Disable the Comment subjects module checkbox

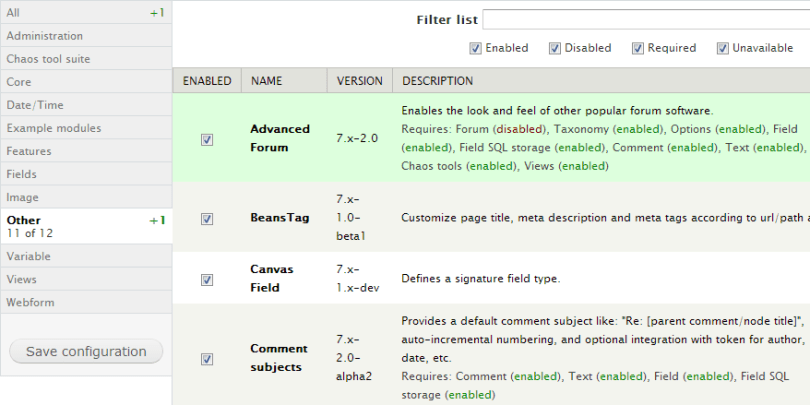[x=207, y=358]
